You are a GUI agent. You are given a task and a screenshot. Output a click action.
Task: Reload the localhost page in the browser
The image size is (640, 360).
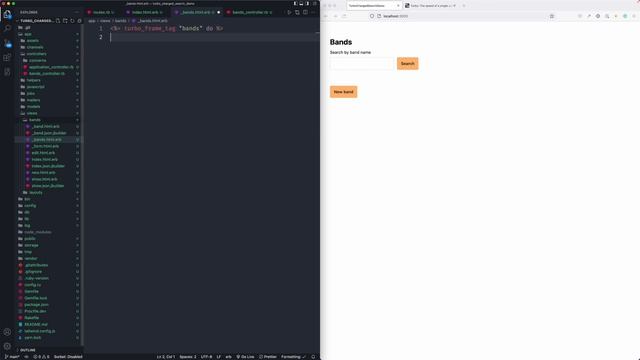click(344, 16)
